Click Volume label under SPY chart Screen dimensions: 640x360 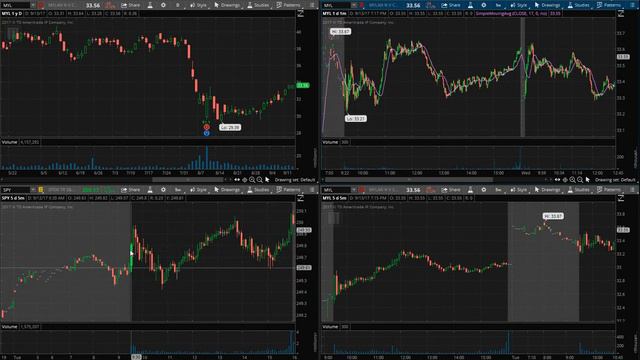pos(9,327)
